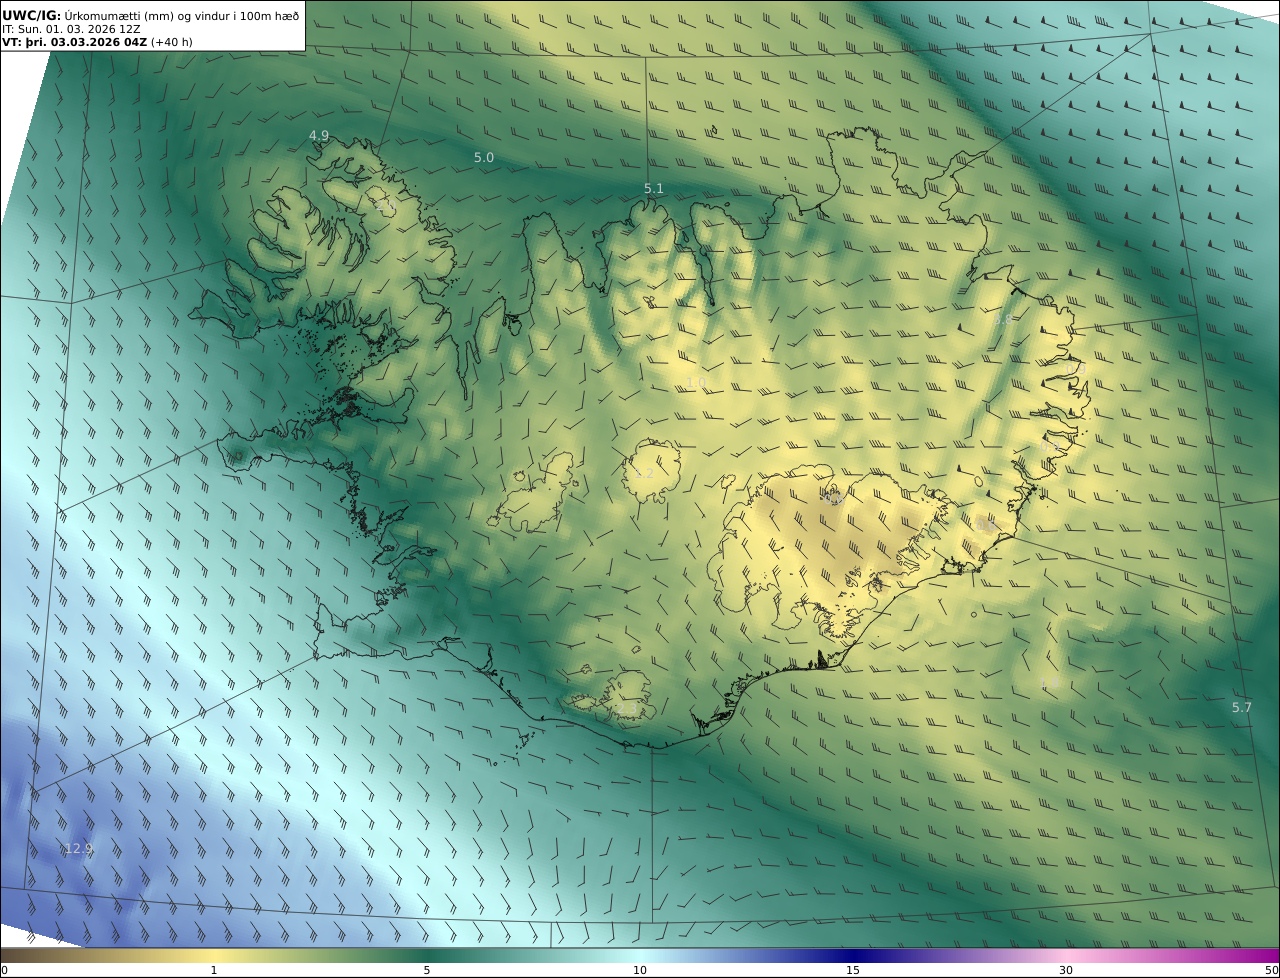Click the 1.2 value inside glacier outline
Screen dimensions: 1280x978
644,473
